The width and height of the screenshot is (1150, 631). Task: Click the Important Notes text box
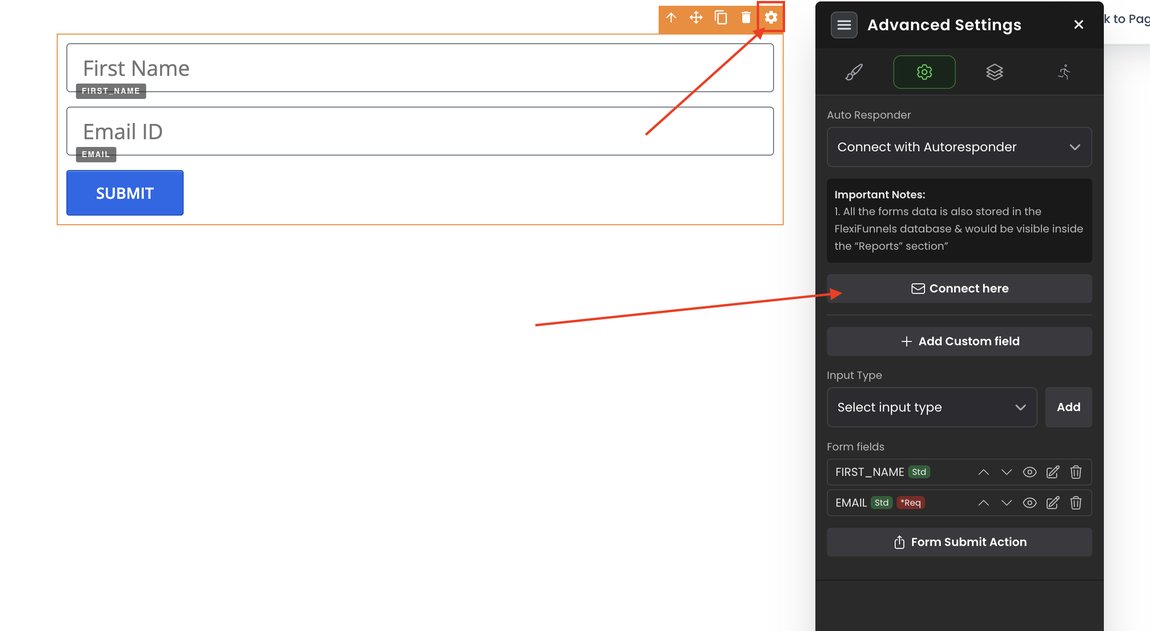point(959,220)
